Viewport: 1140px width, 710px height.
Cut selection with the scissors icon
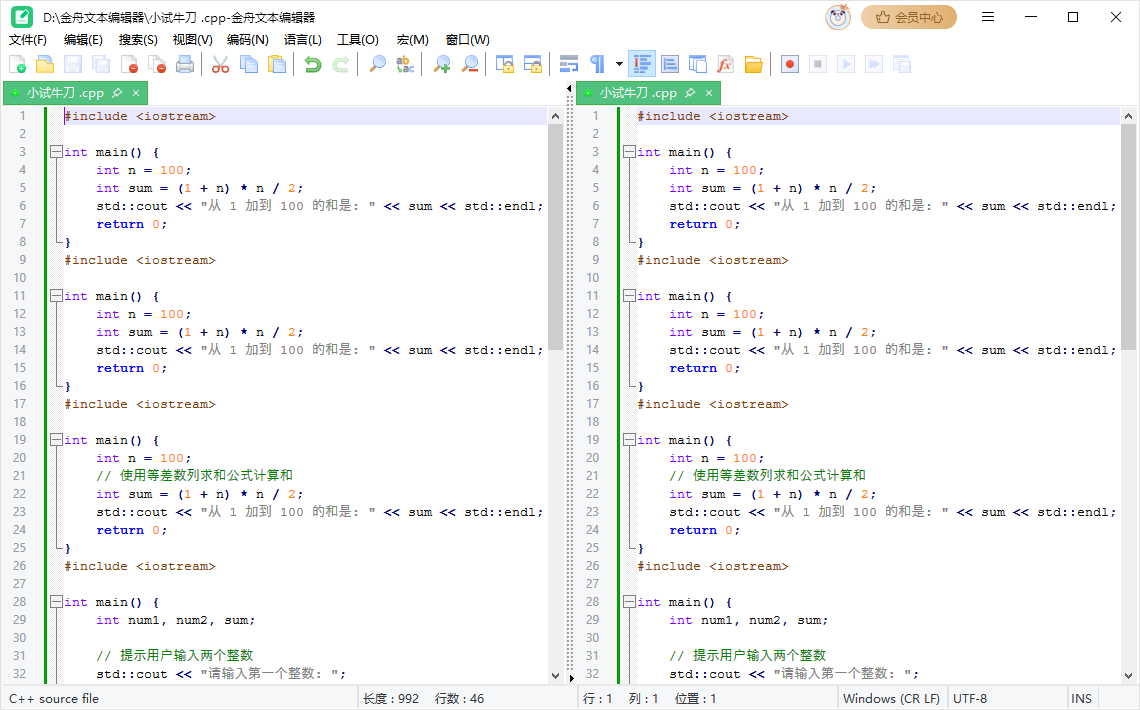tap(220, 65)
